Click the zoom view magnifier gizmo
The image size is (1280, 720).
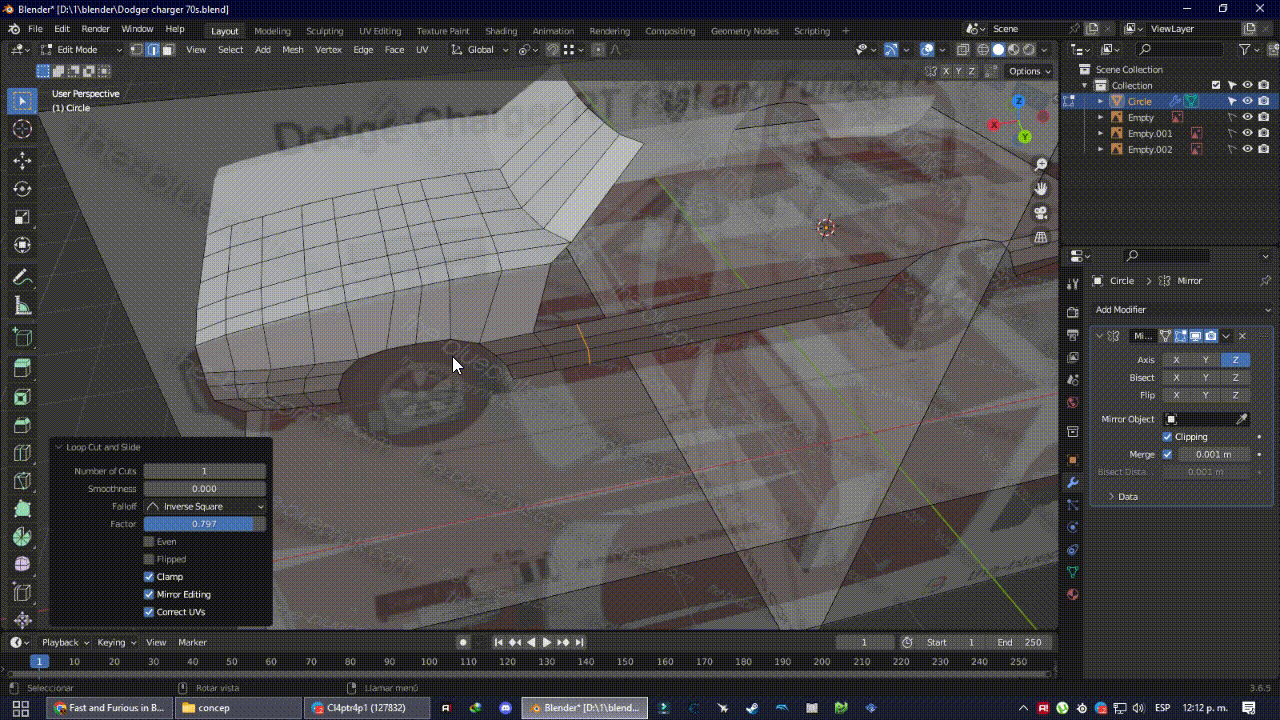click(1041, 164)
